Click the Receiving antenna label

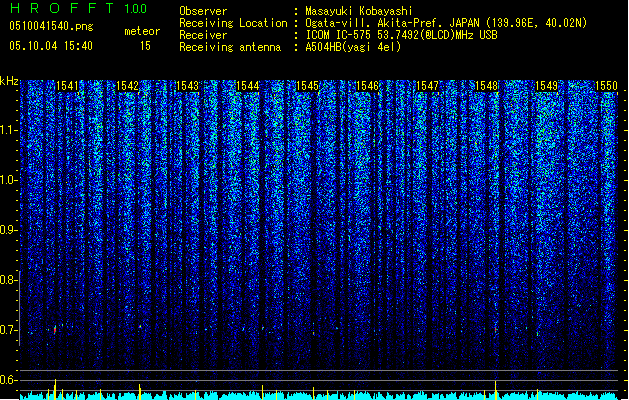coord(230,47)
